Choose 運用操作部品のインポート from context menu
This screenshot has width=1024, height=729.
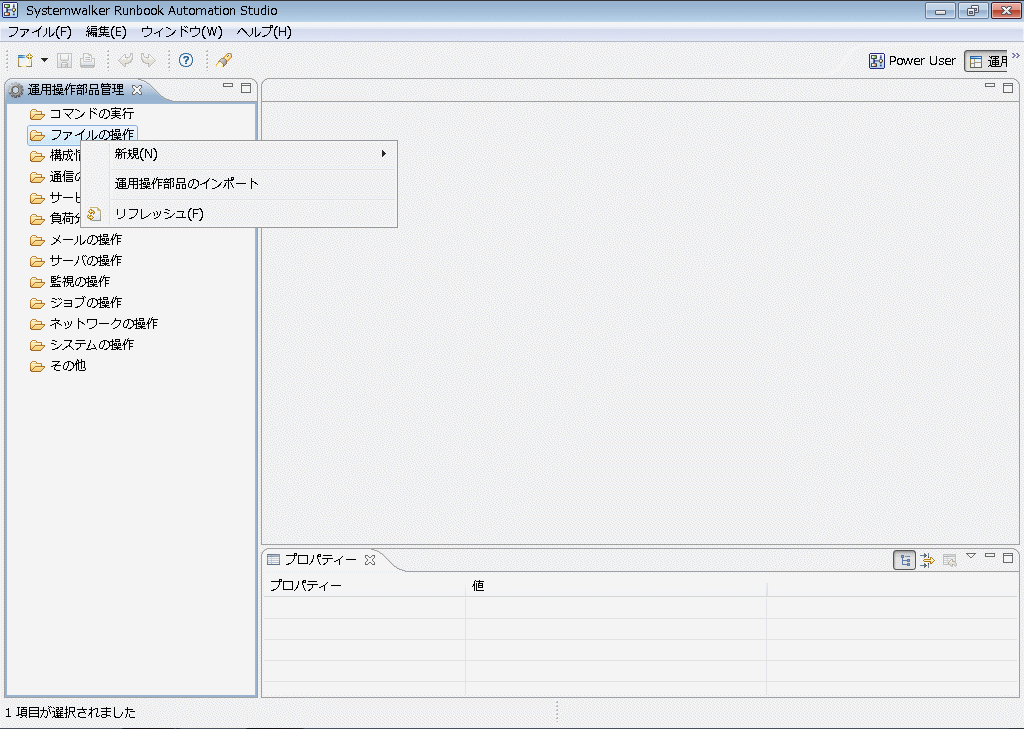coord(239,184)
